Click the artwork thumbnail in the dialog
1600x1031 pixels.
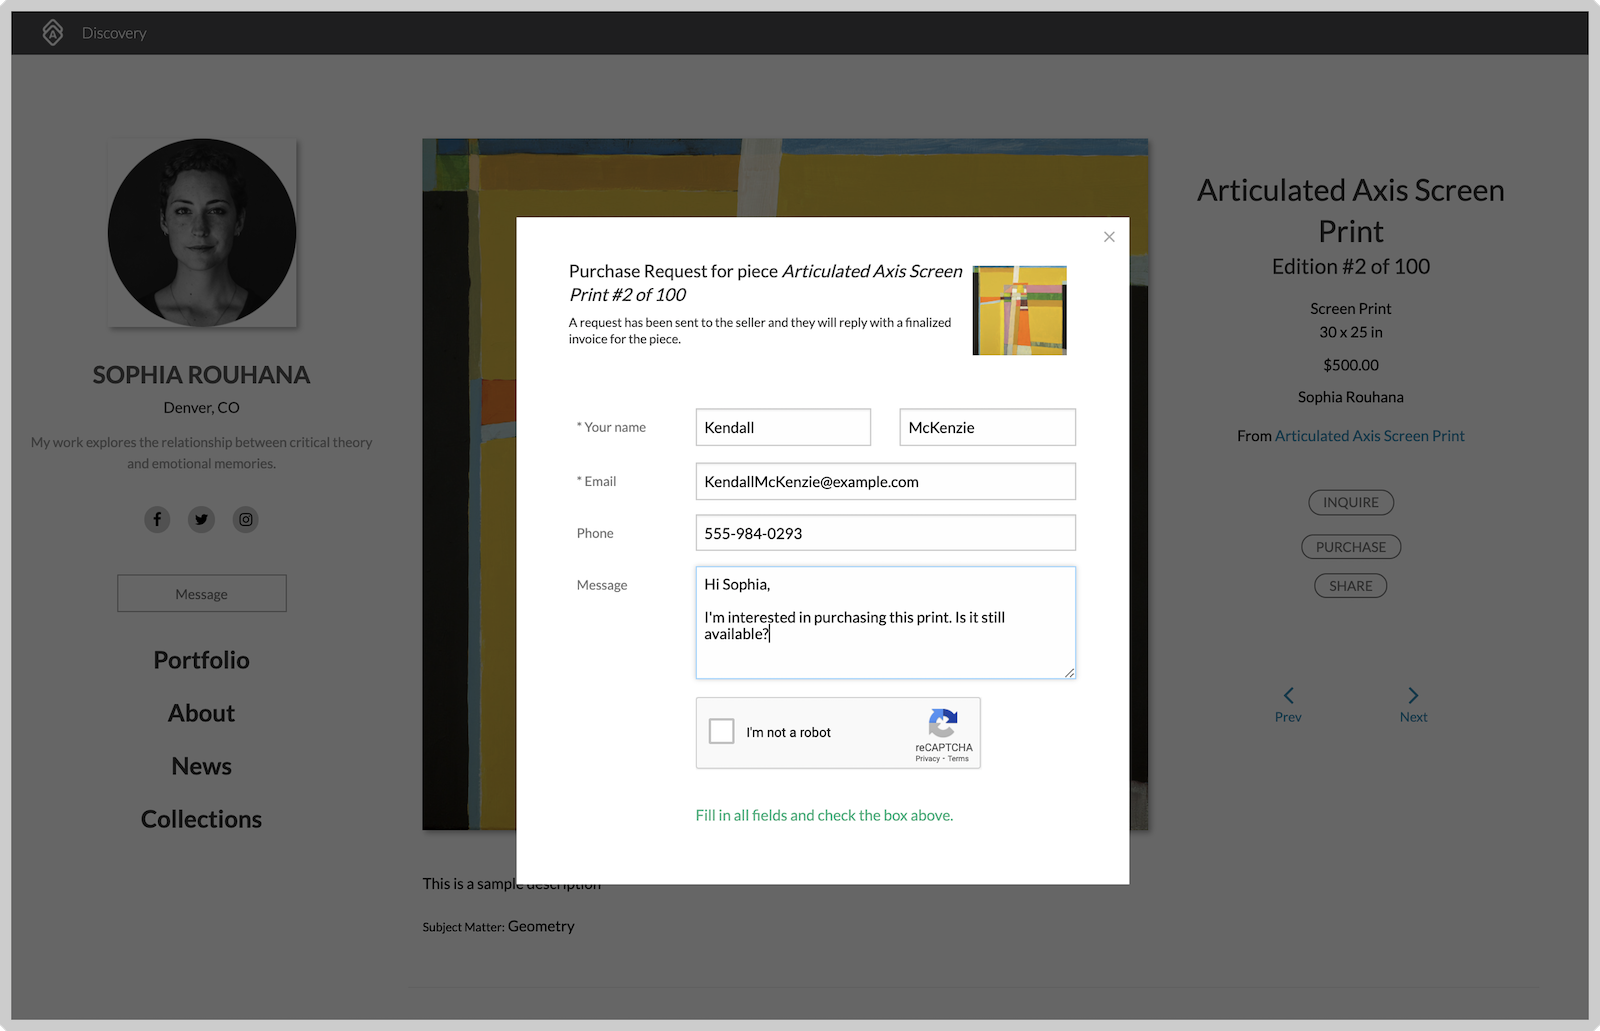[x=1019, y=310]
